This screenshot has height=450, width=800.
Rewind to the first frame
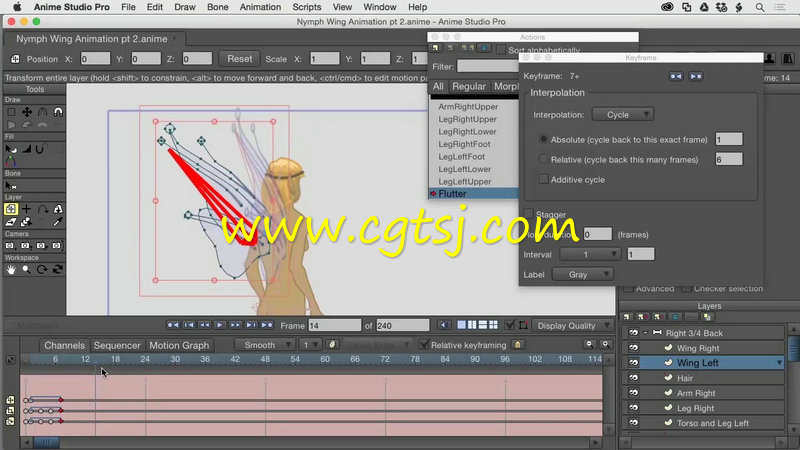(173, 325)
